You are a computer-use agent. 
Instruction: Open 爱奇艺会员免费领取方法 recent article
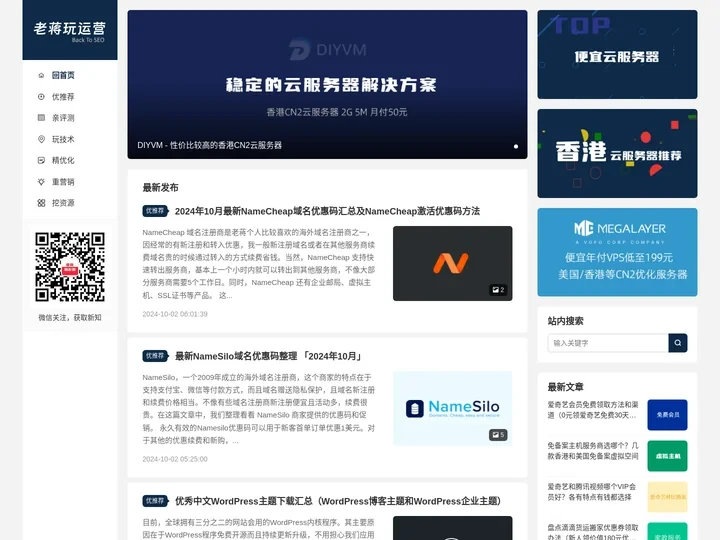[593, 410]
